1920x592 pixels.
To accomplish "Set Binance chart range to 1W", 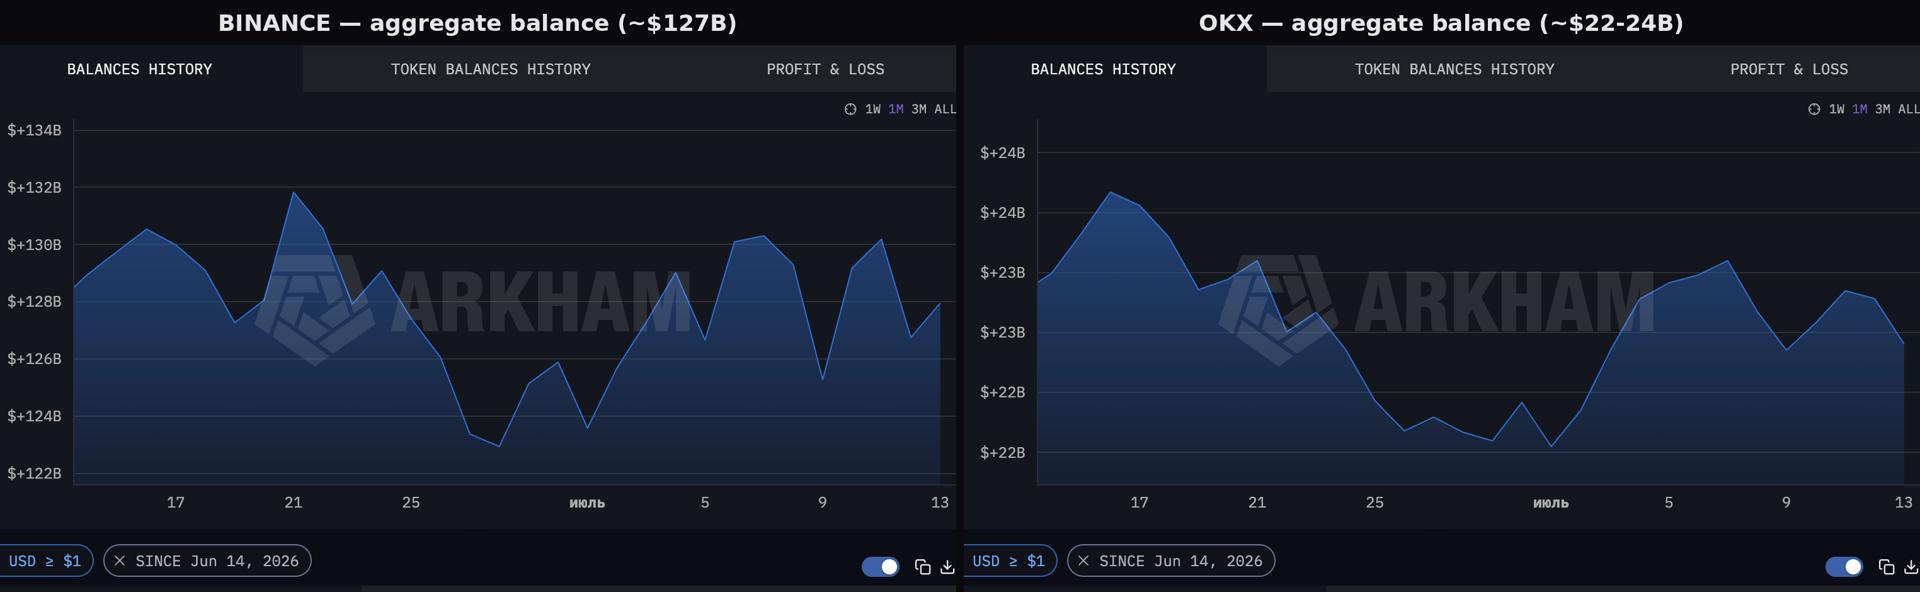I will (873, 109).
